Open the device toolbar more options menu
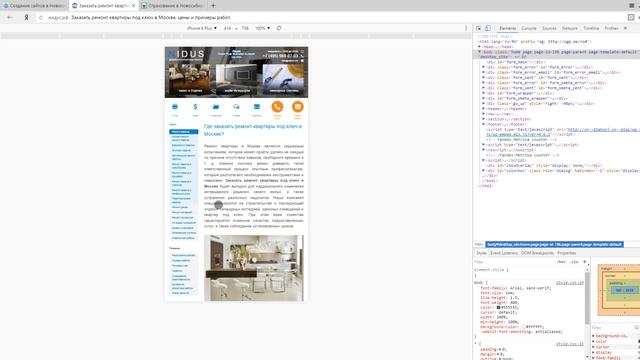Screen dimensions: 640x360 click(x=466, y=28)
